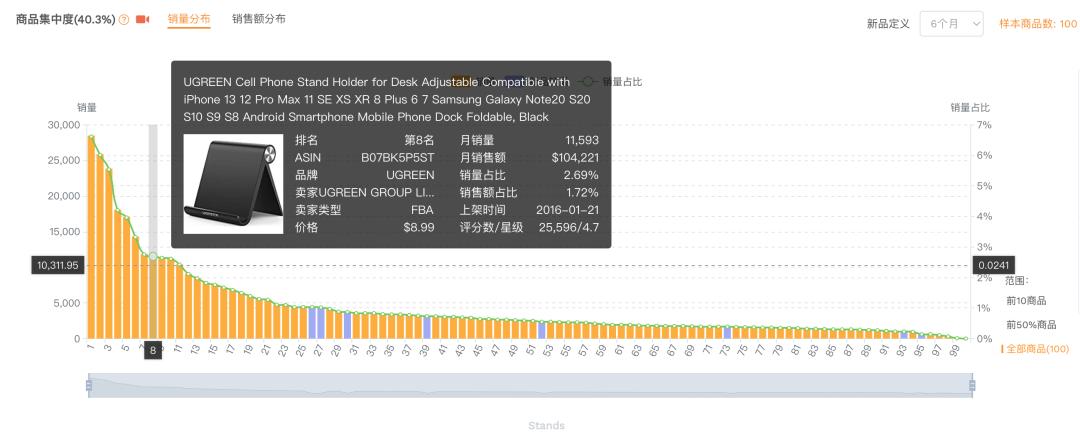
Task: Click the product title starting UGREEN Cell Phone Stand
Action: click(387, 100)
